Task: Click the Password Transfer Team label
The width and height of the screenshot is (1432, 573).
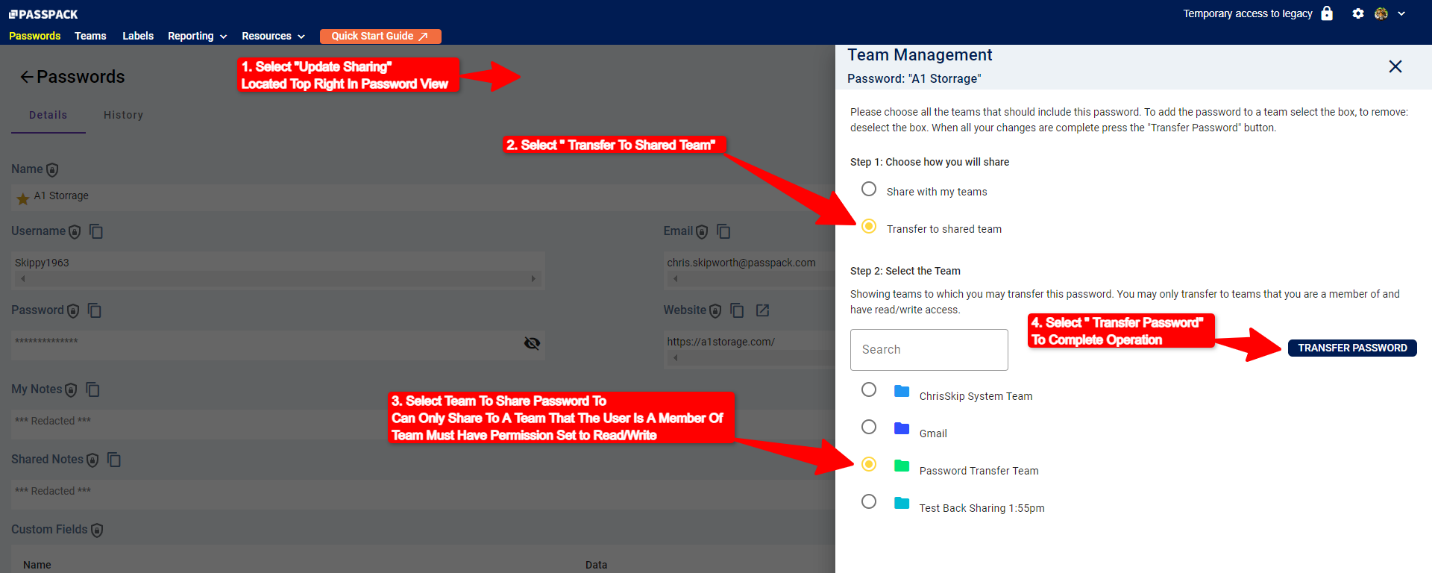Action: point(979,471)
